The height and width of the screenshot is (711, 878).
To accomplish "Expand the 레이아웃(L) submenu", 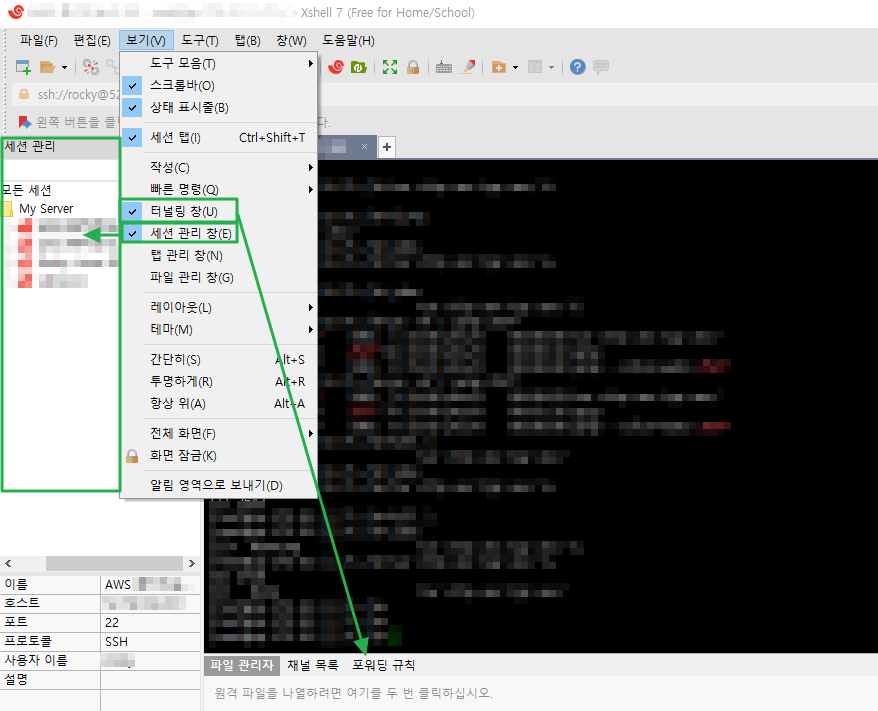I will [219, 307].
